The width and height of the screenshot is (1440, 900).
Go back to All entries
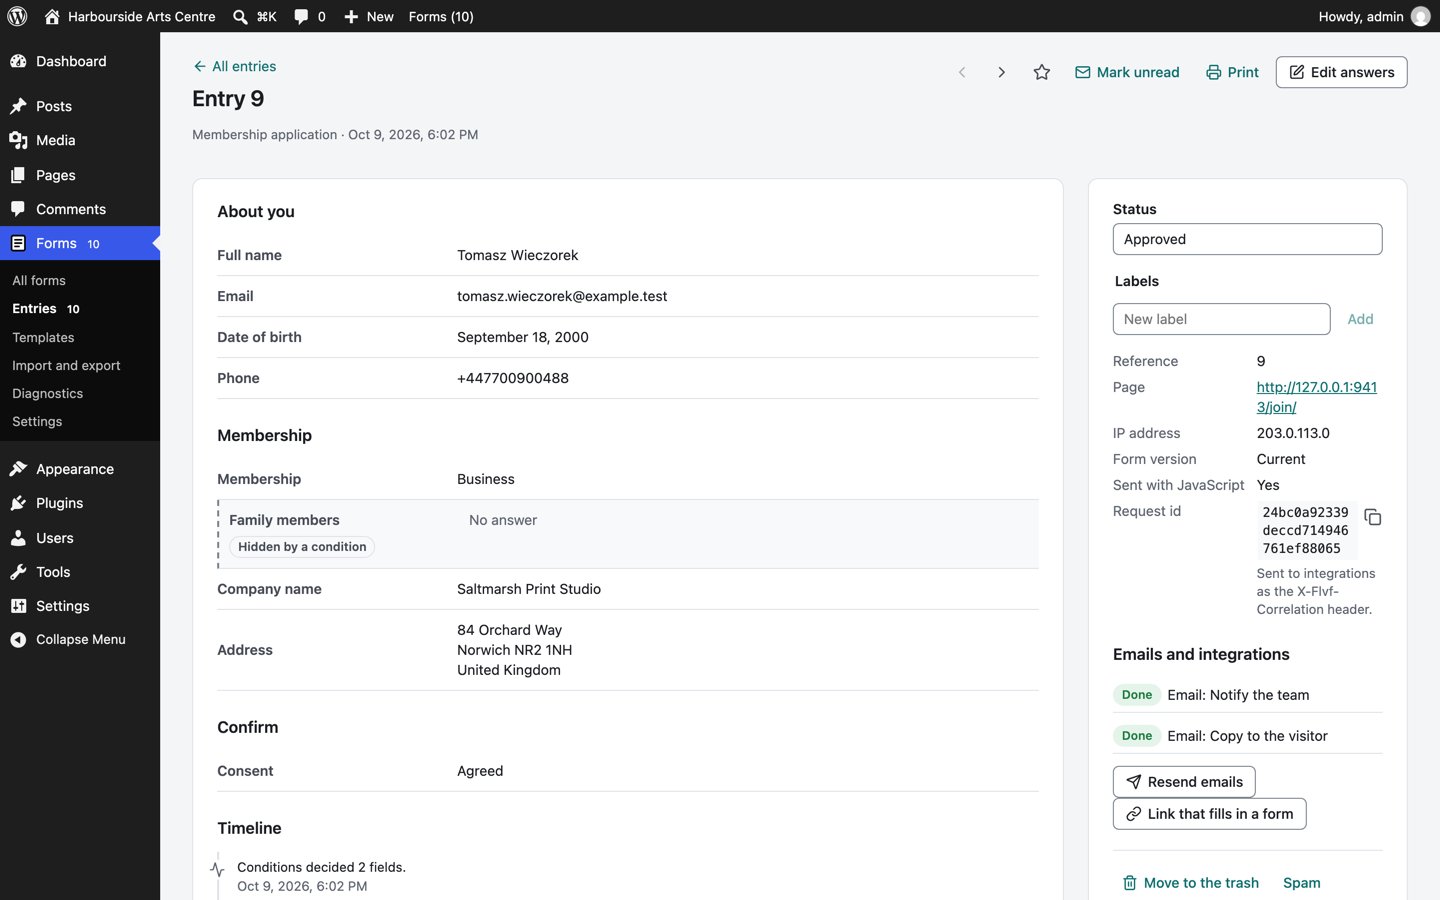(x=235, y=66)
